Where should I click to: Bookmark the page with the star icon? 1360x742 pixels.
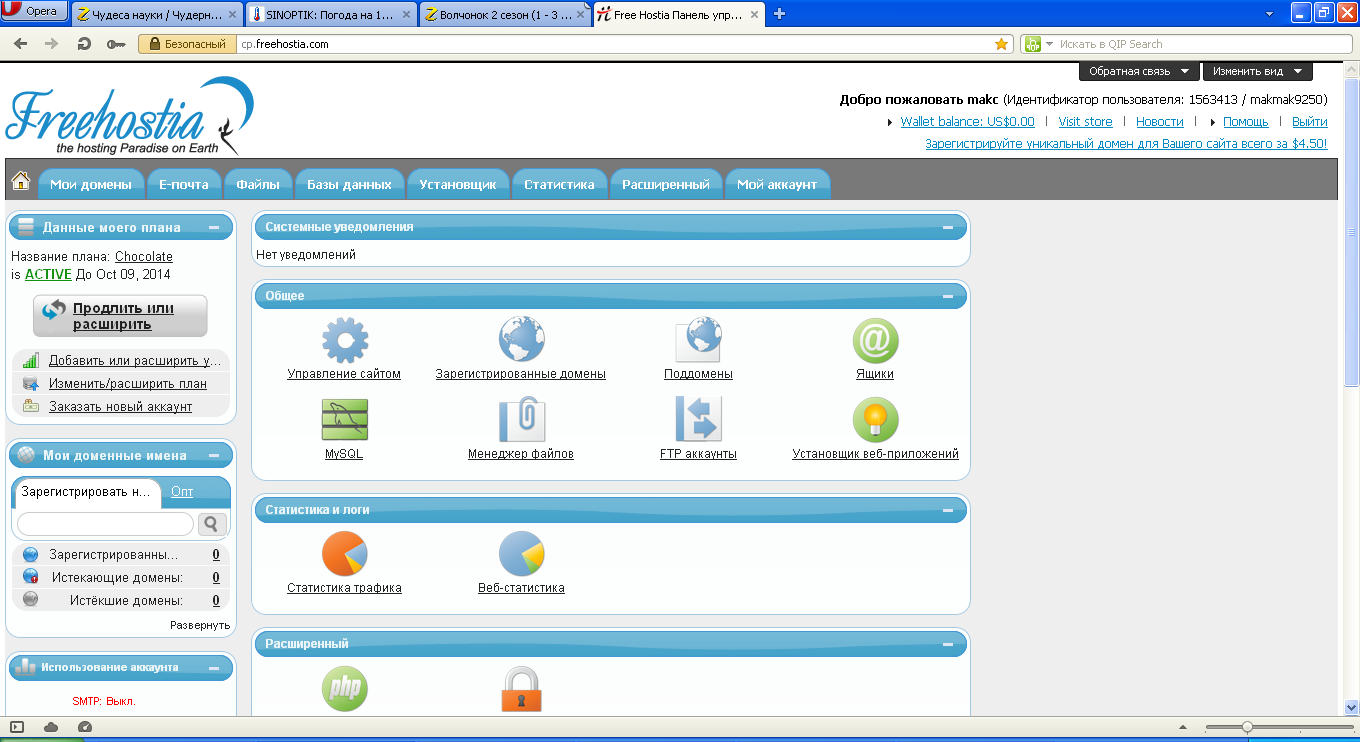(1002, 44)
